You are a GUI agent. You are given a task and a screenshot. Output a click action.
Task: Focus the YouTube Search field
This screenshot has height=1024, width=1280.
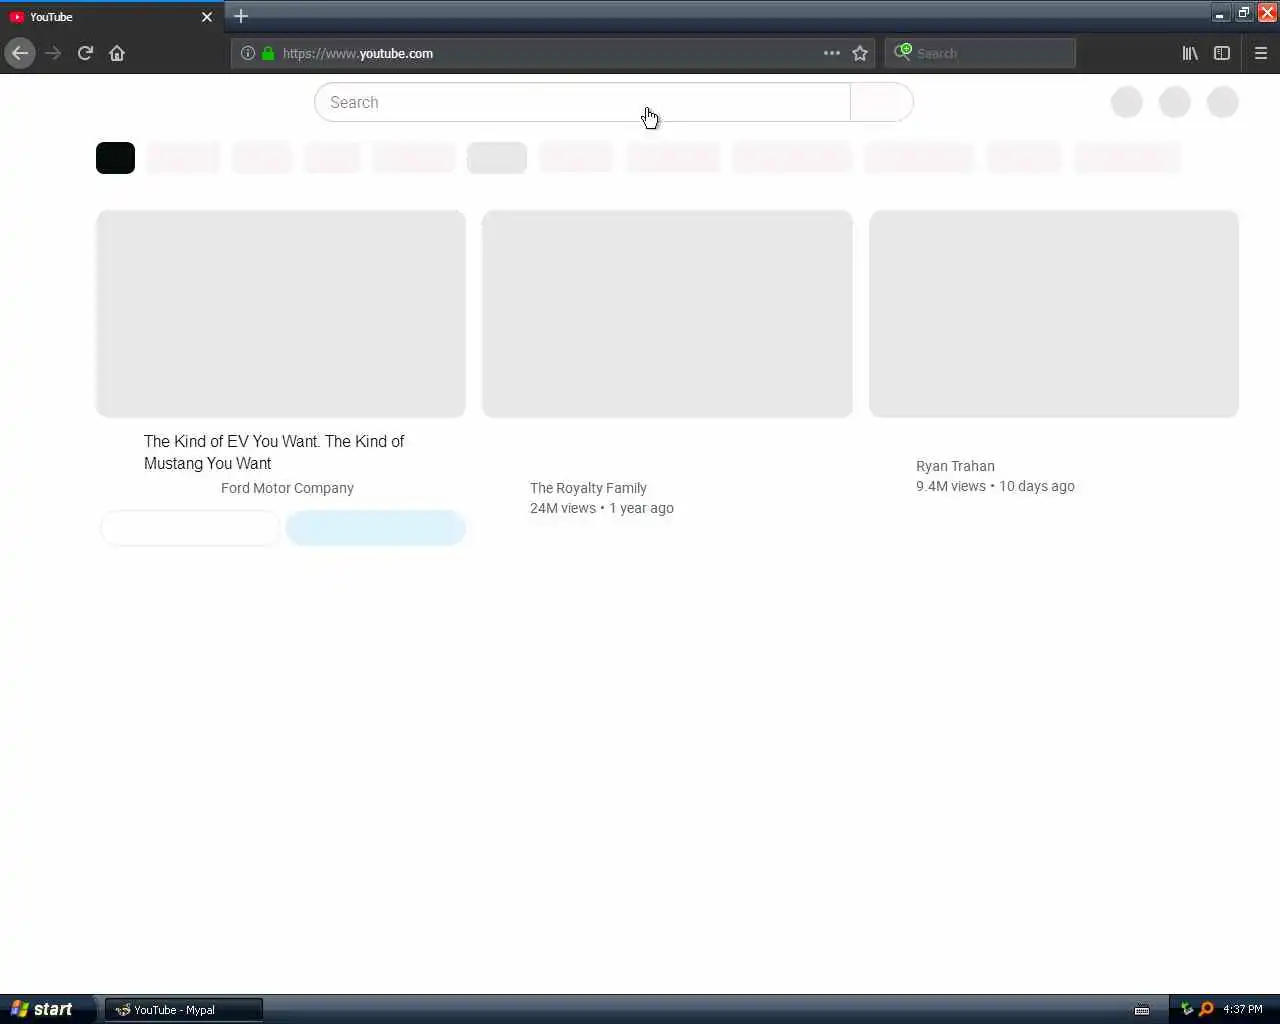[582, 102]
